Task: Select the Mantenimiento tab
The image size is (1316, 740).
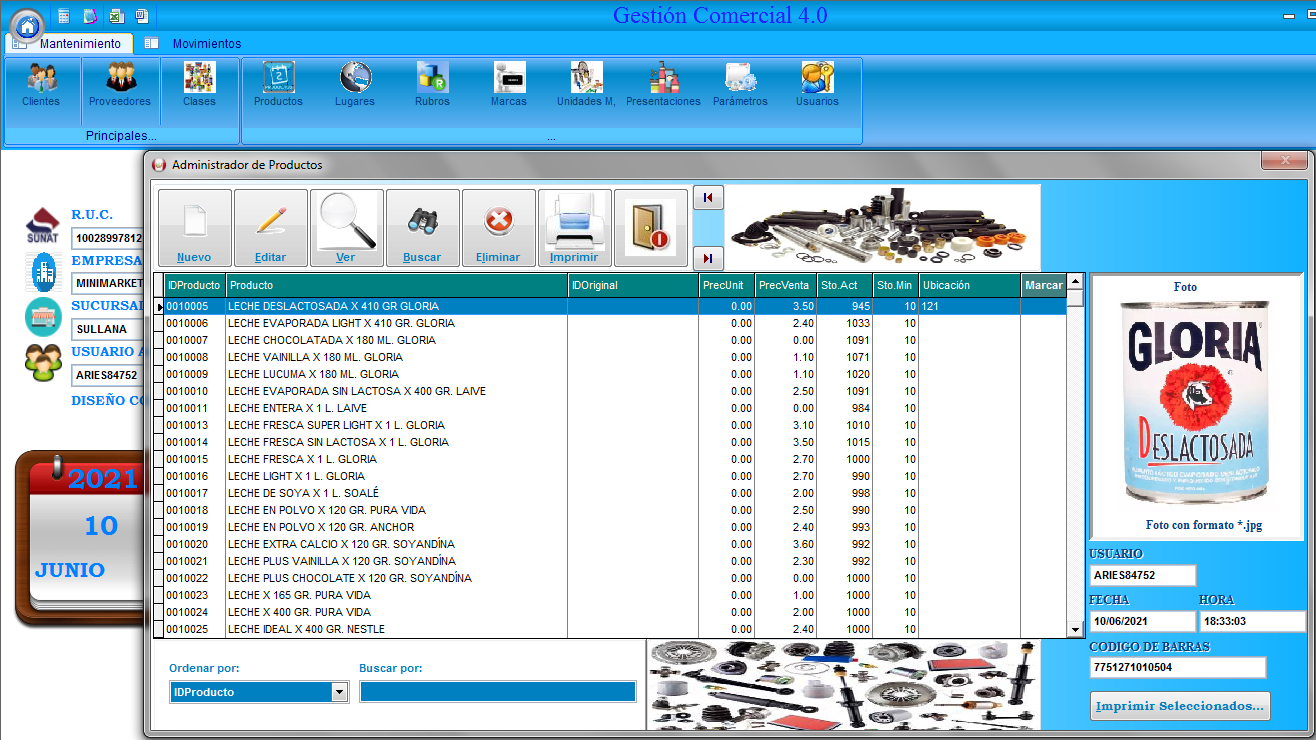Action: point(80,44)
